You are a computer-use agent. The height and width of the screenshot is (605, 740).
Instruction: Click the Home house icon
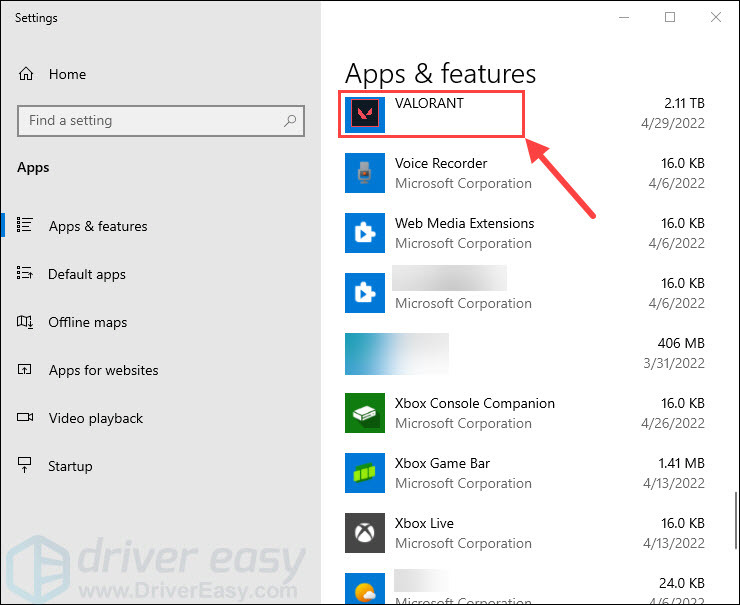[x=25, y=74]
